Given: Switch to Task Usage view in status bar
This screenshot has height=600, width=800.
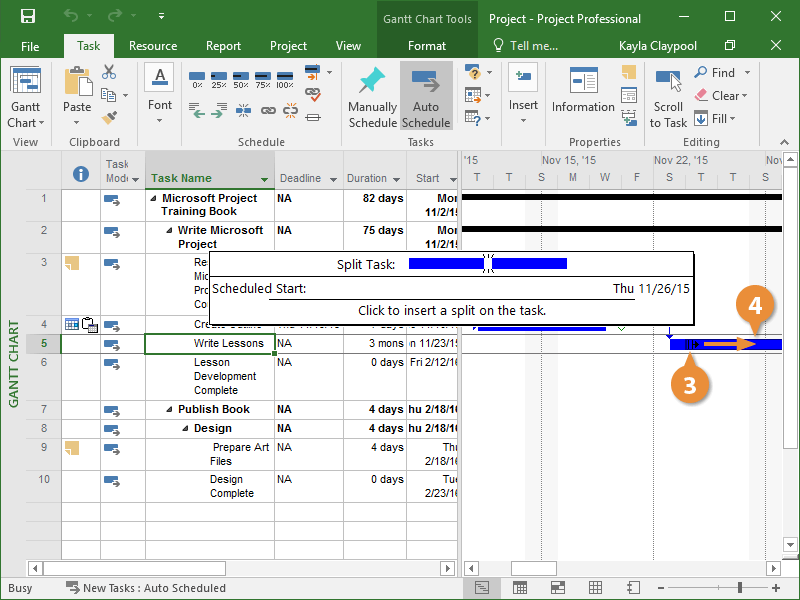Looking at the screenshot, I should [x=520, y=588].
